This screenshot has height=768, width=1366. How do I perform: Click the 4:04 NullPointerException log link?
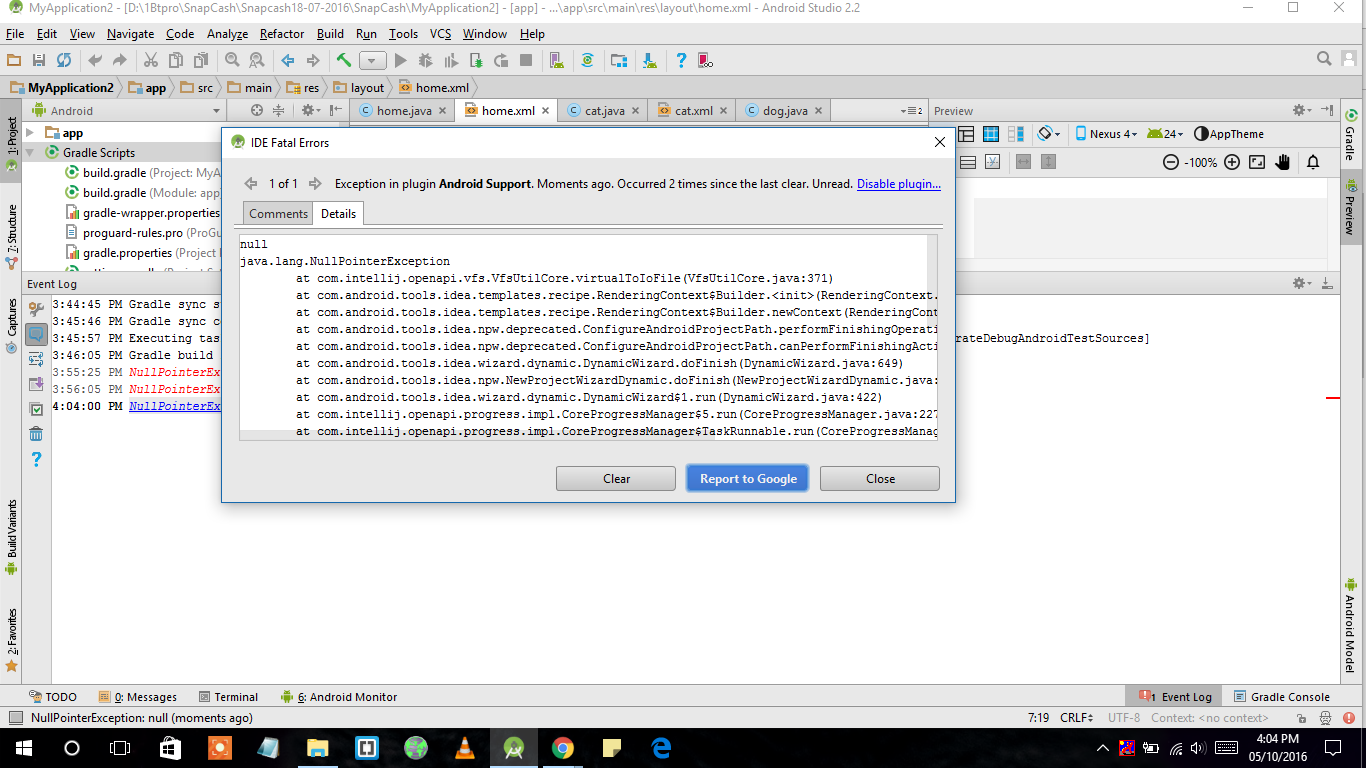pos(175,406)
